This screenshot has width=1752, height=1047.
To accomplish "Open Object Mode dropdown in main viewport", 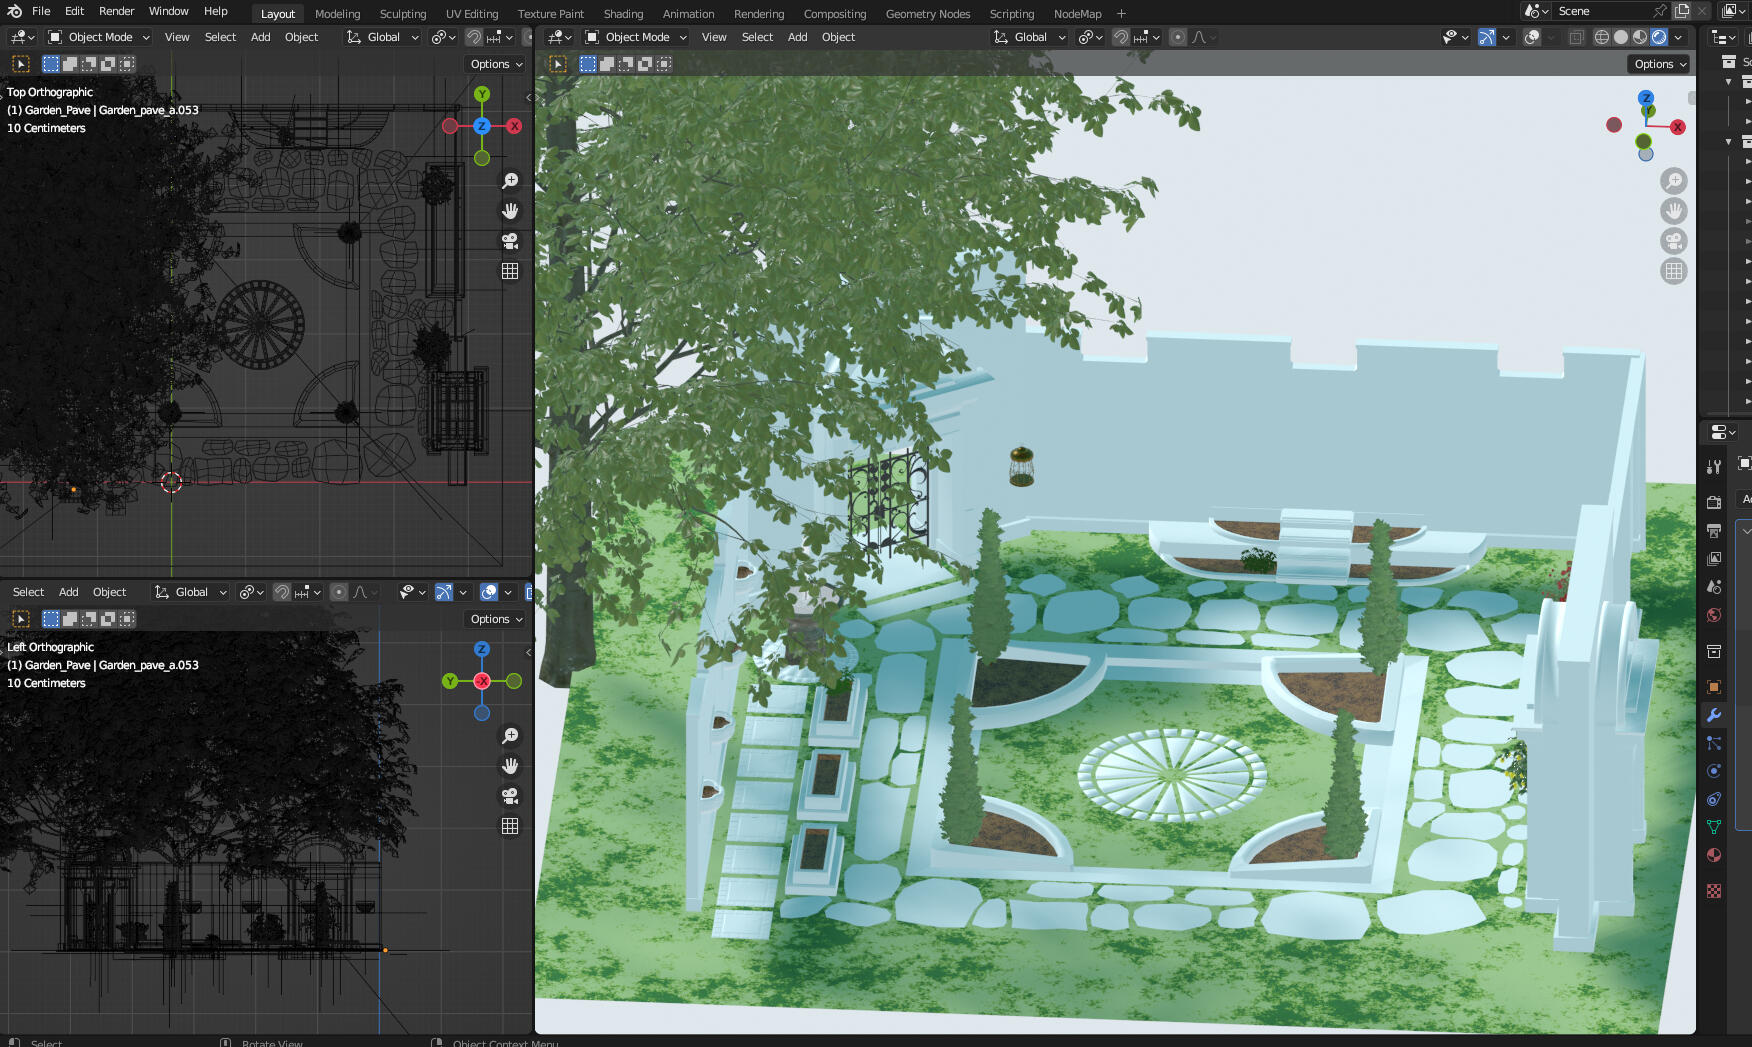I will [x=636, y=37].
